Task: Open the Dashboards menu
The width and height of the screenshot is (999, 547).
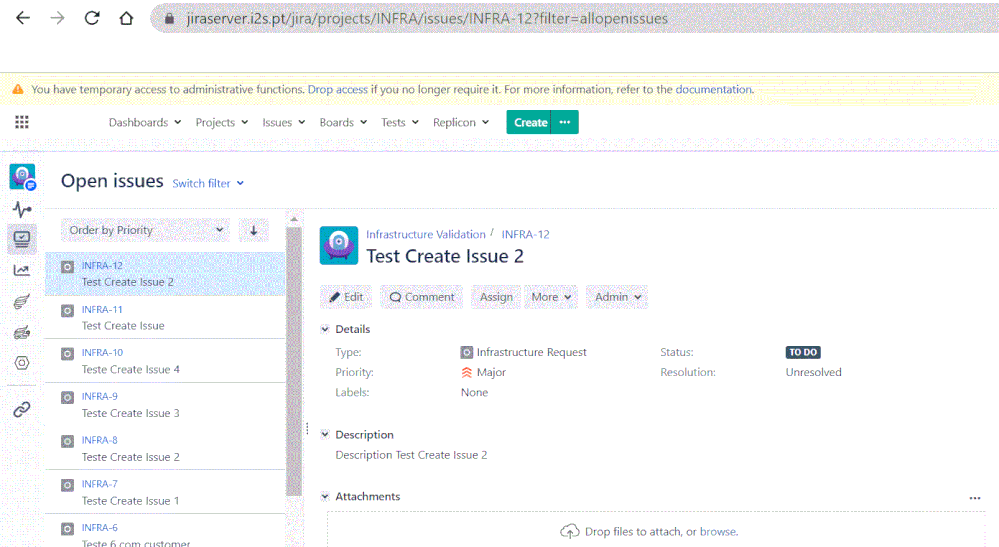Action: tap(145, 122)
